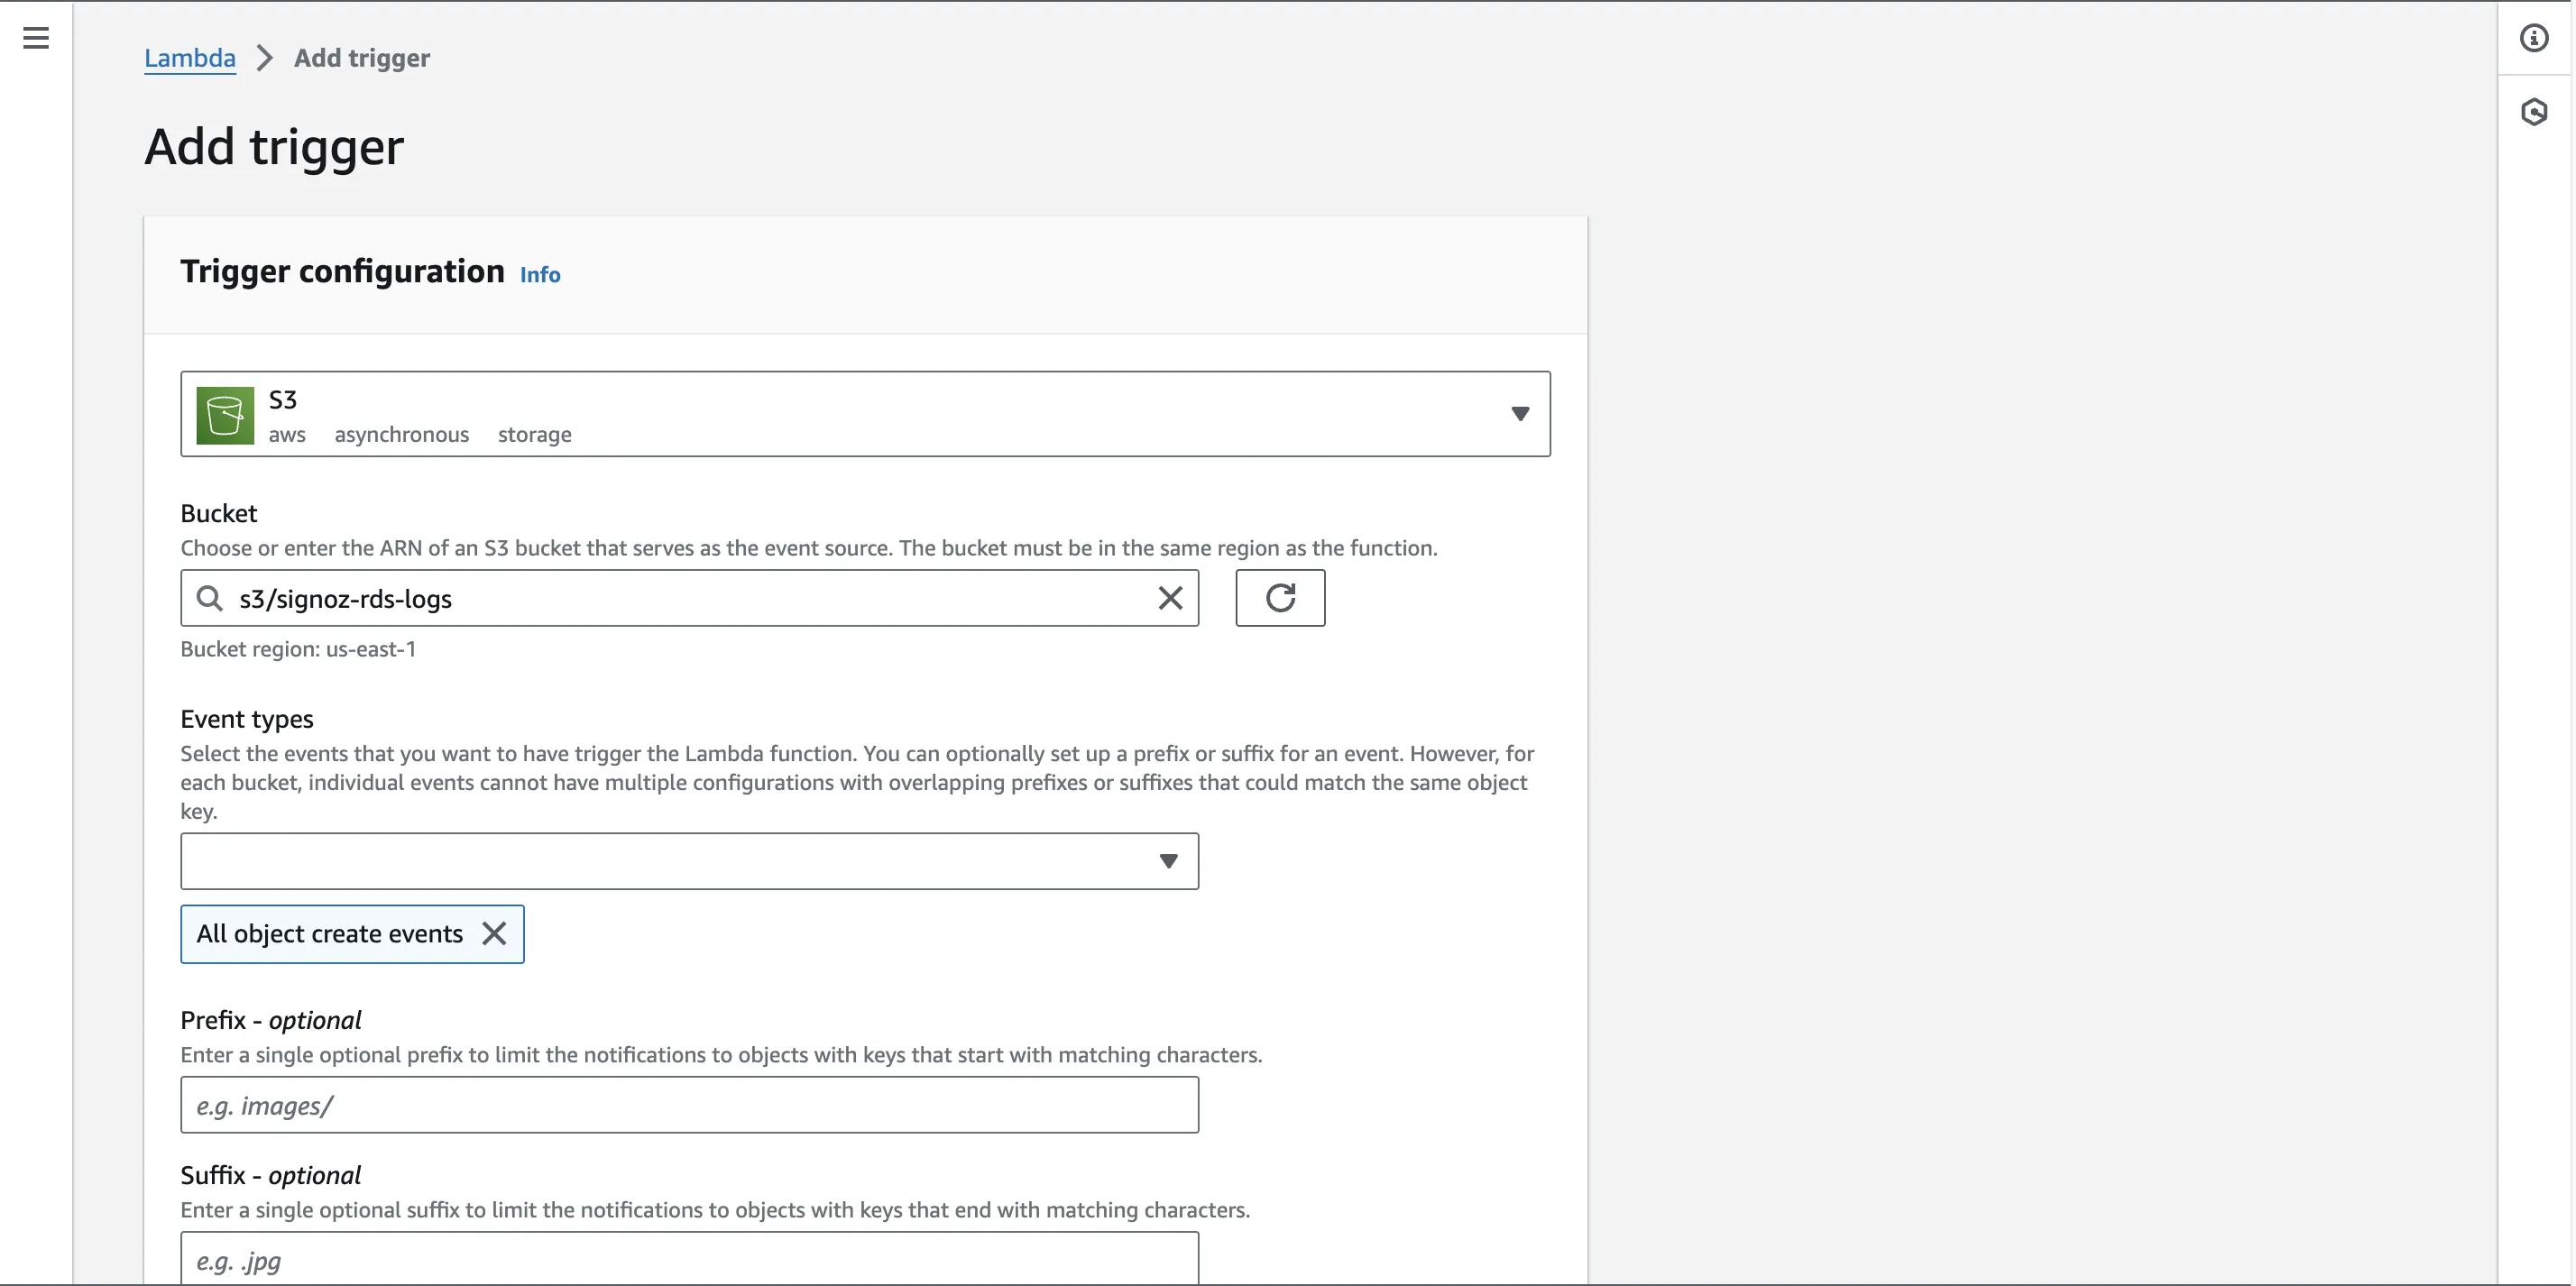Focus the Suffix optional input field

(x=690, y=1259)
